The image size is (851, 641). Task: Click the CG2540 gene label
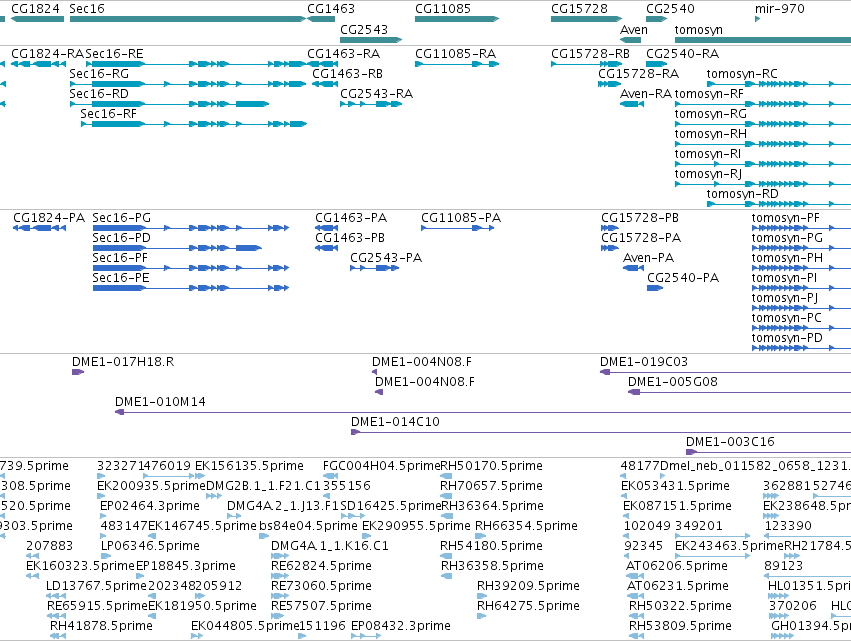(670, 9)
